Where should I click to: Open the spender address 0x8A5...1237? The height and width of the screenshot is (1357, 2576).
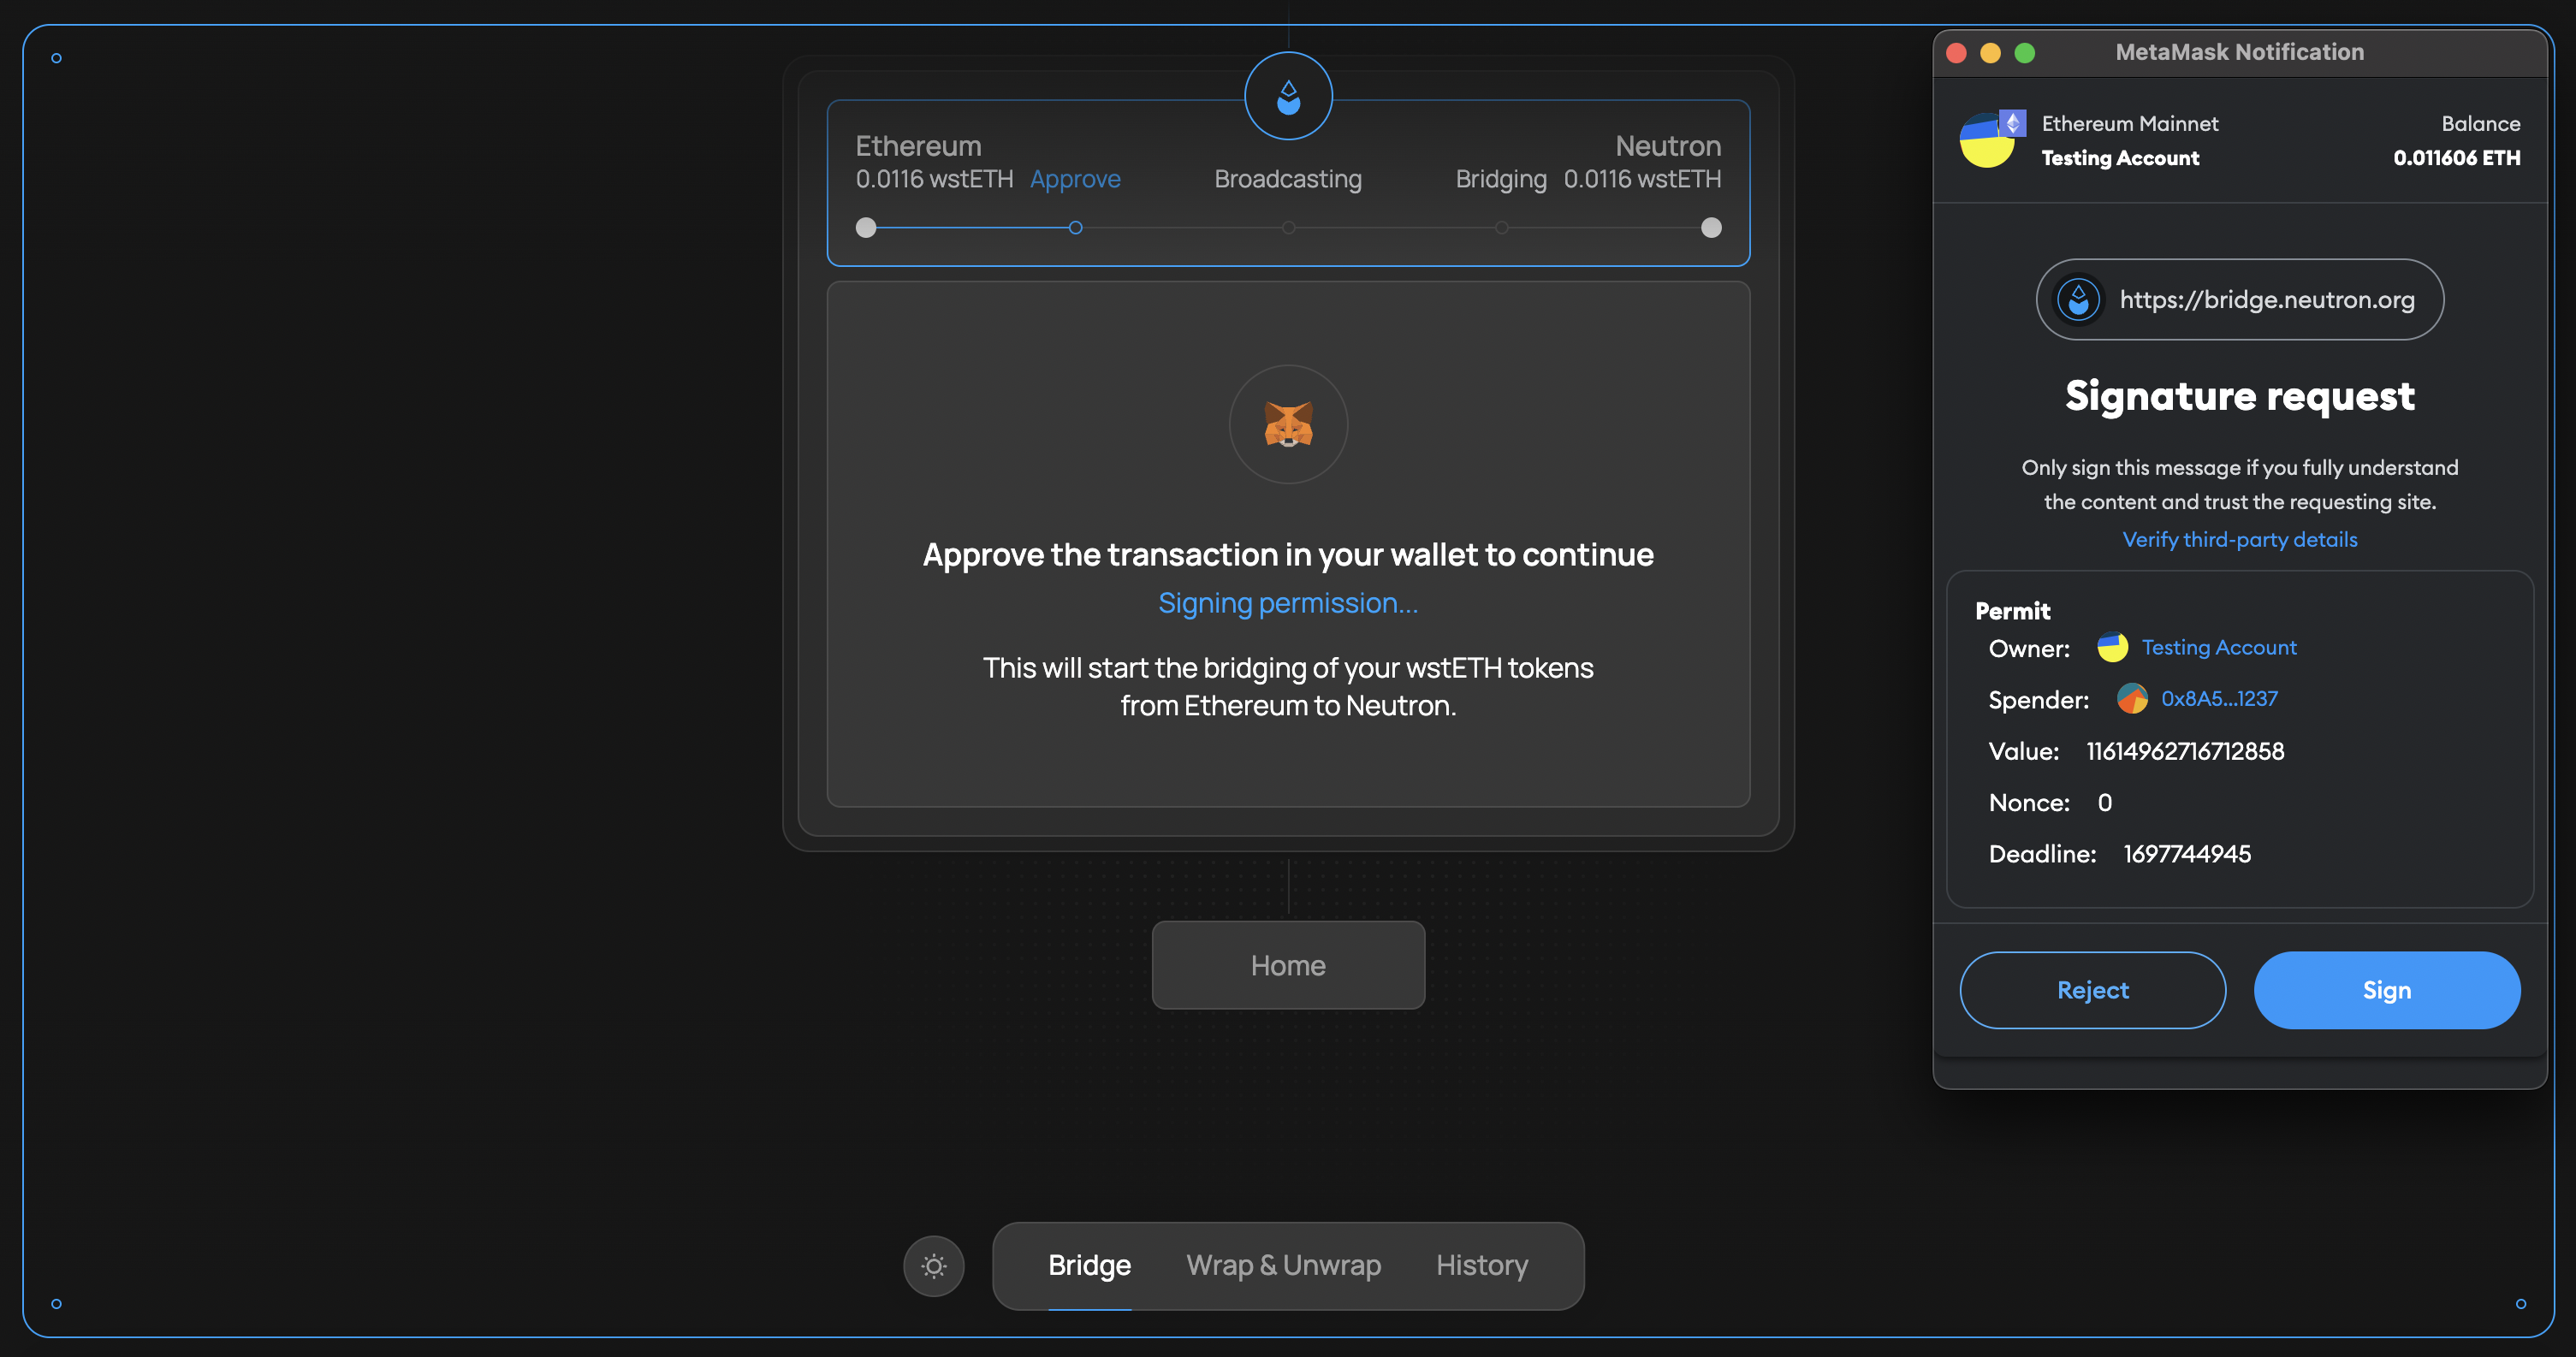pyautogui.click(x=2219, y=699)
